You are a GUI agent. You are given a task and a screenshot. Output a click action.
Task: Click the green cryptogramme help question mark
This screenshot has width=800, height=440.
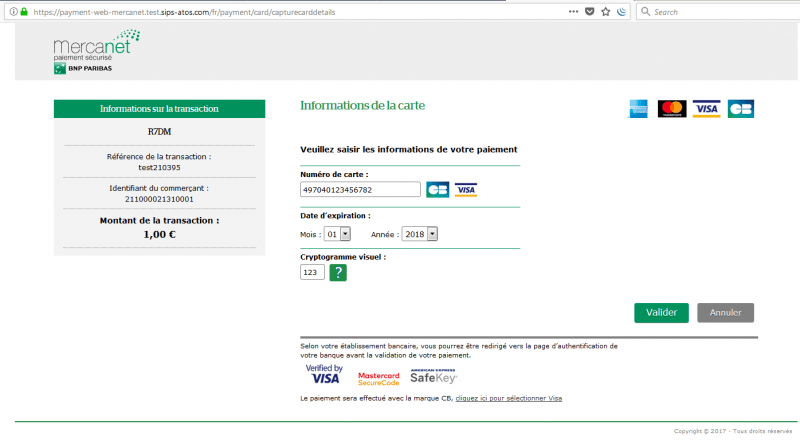[338, 272]
